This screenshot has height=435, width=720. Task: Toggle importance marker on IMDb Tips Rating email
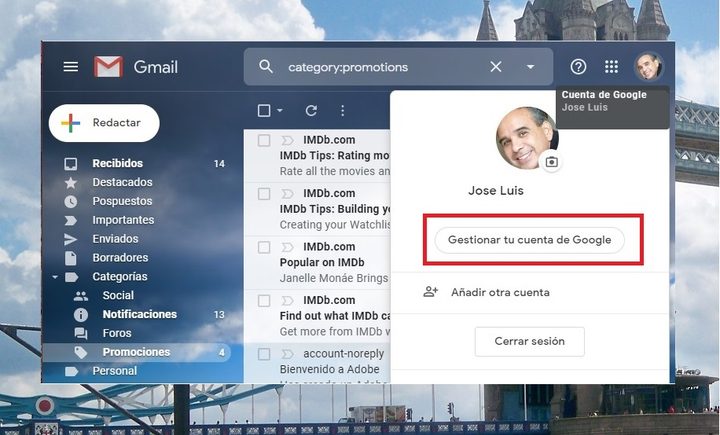[287, 140]
